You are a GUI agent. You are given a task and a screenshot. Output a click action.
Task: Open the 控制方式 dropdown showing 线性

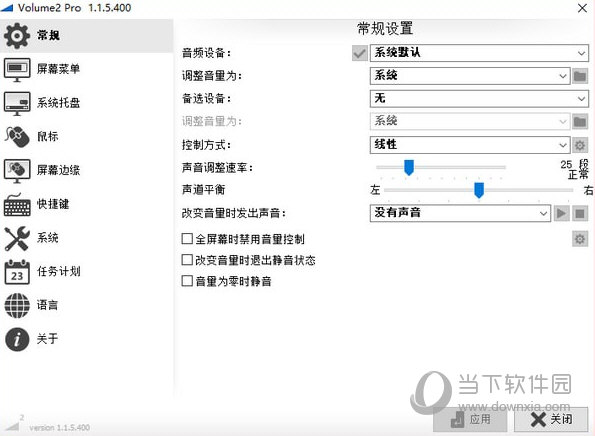(470, 145)
